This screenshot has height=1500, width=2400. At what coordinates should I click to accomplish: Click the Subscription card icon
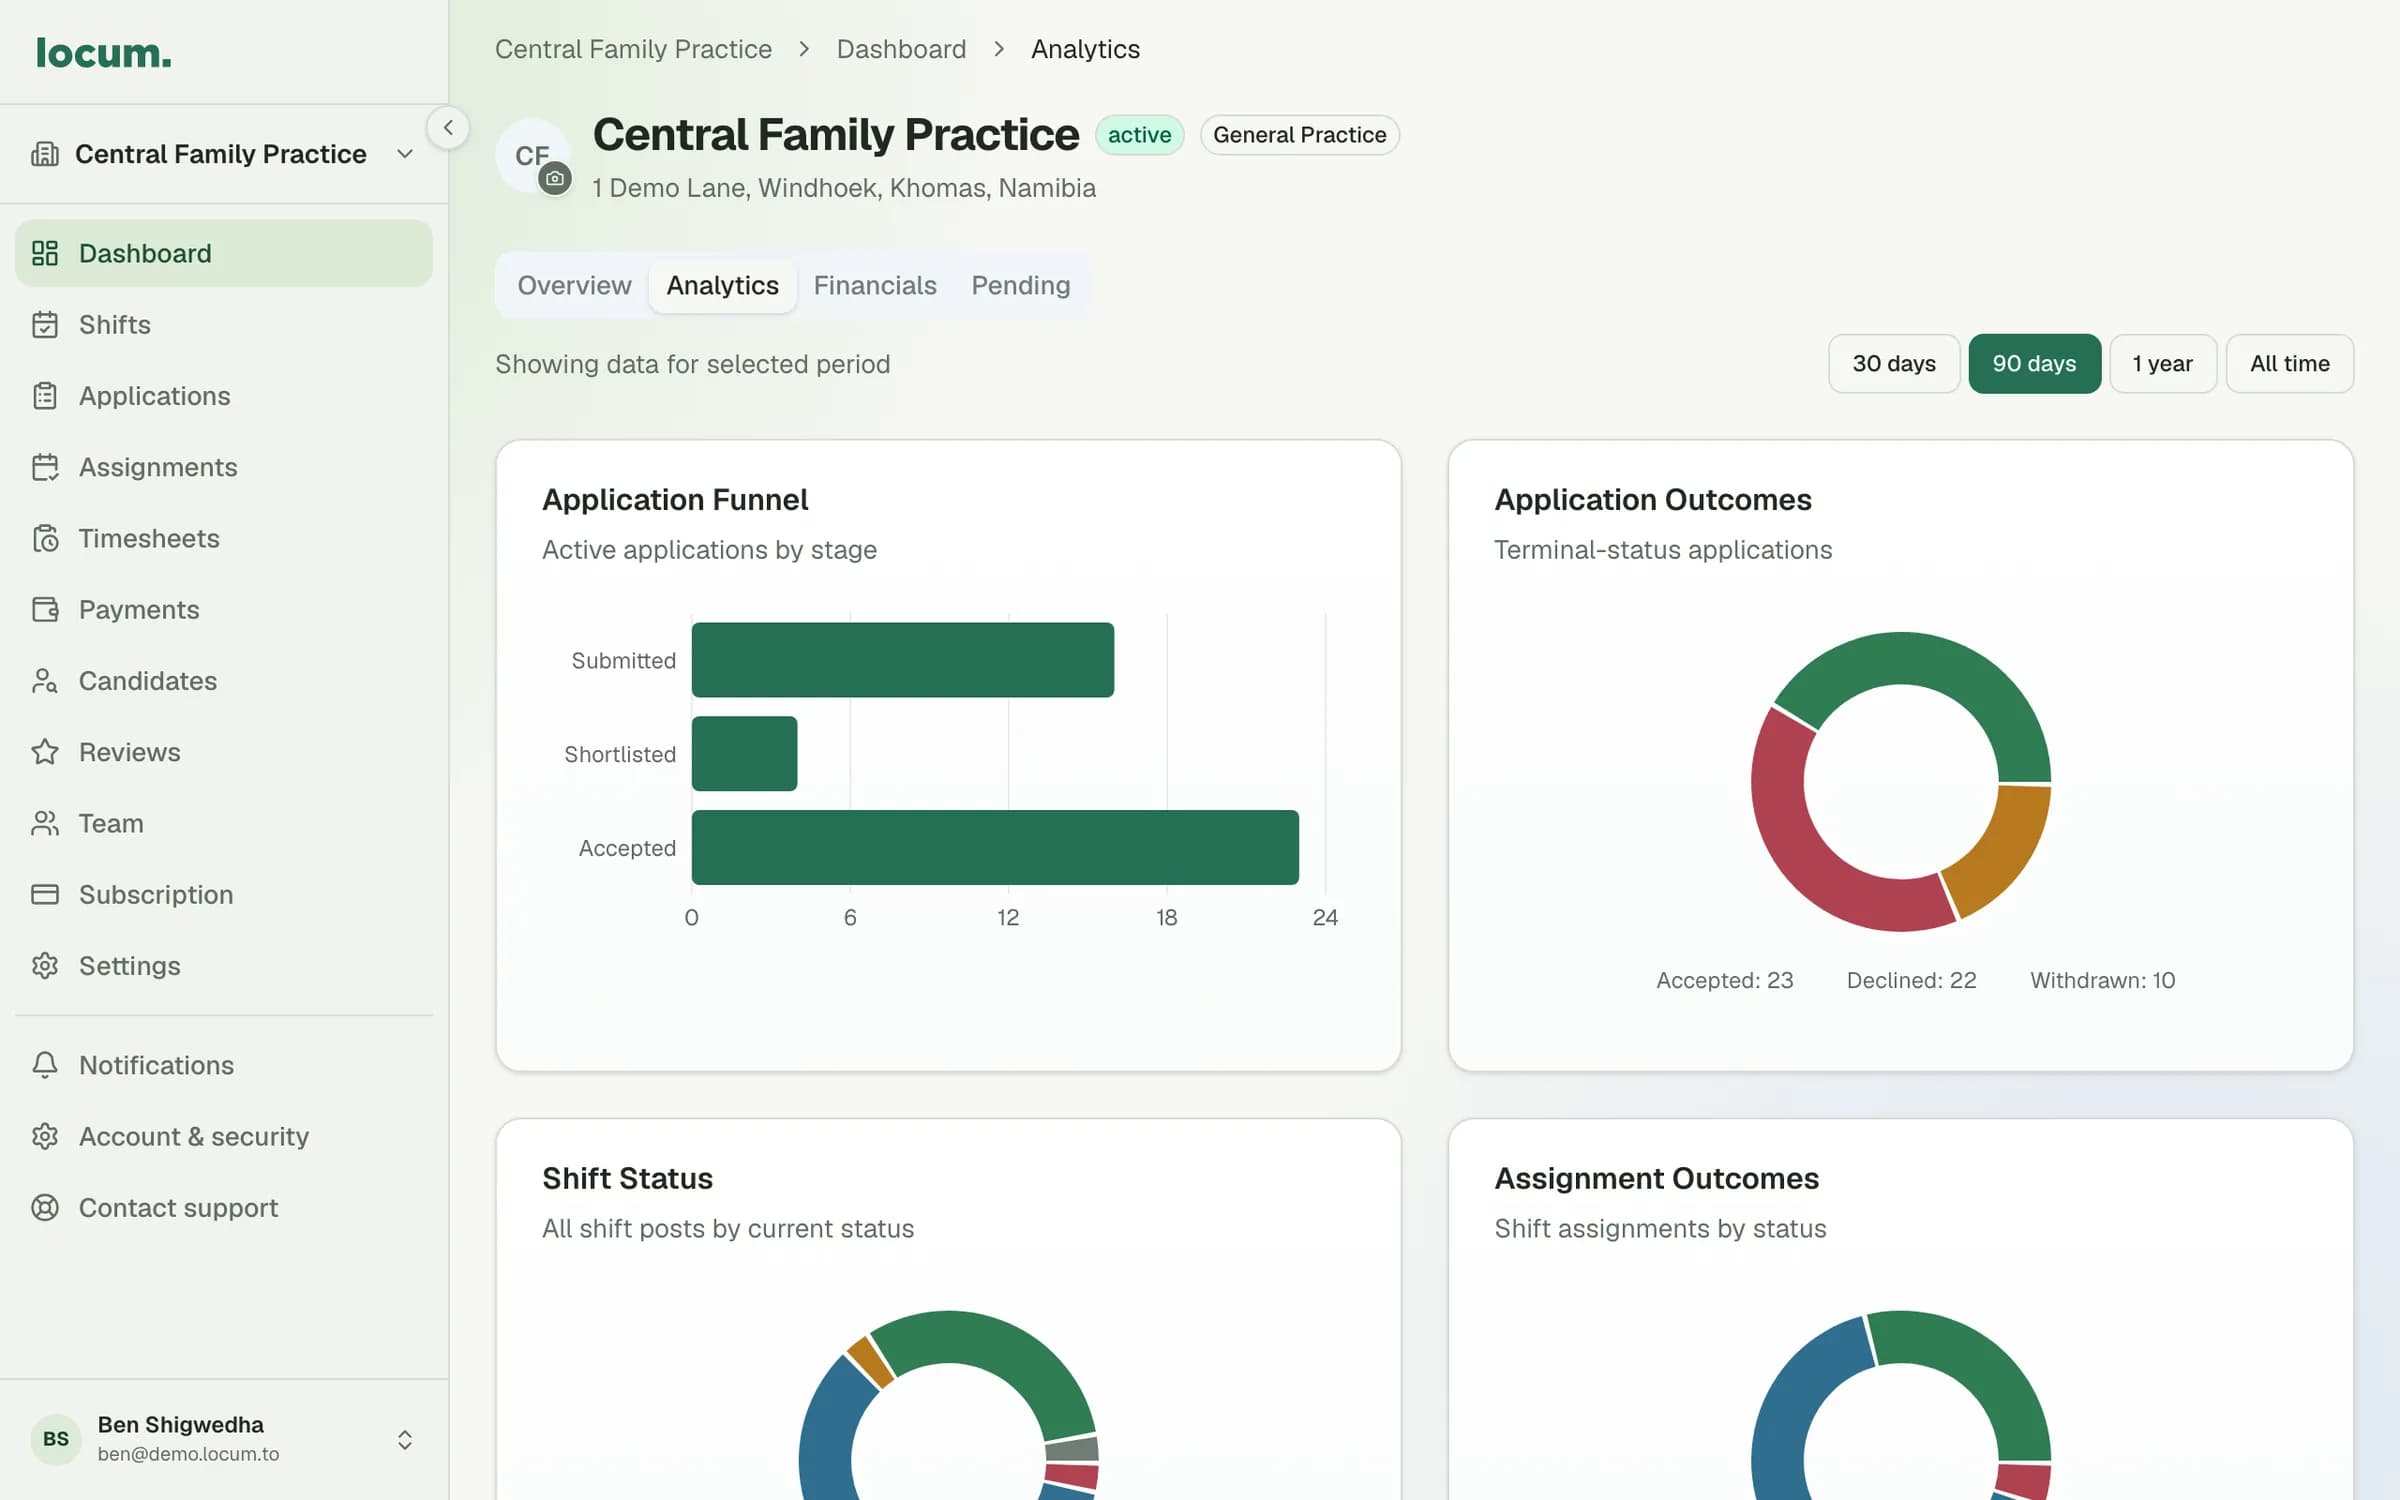click(x=45, y=895)
